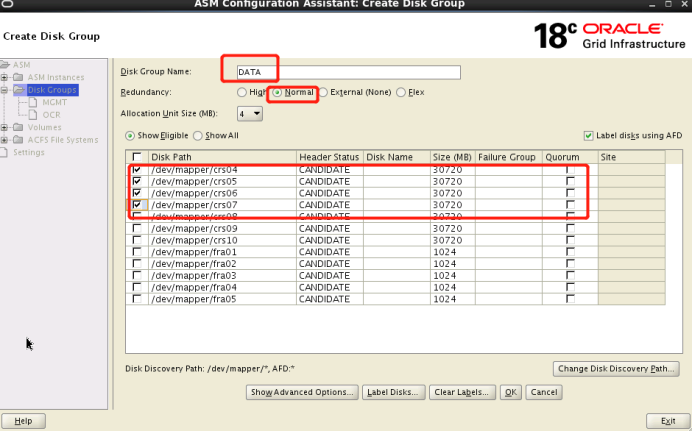Click the Volumes folder icon
Viewport: 692px width, 432px height.
pyautogui.click(x=18, y=127)
